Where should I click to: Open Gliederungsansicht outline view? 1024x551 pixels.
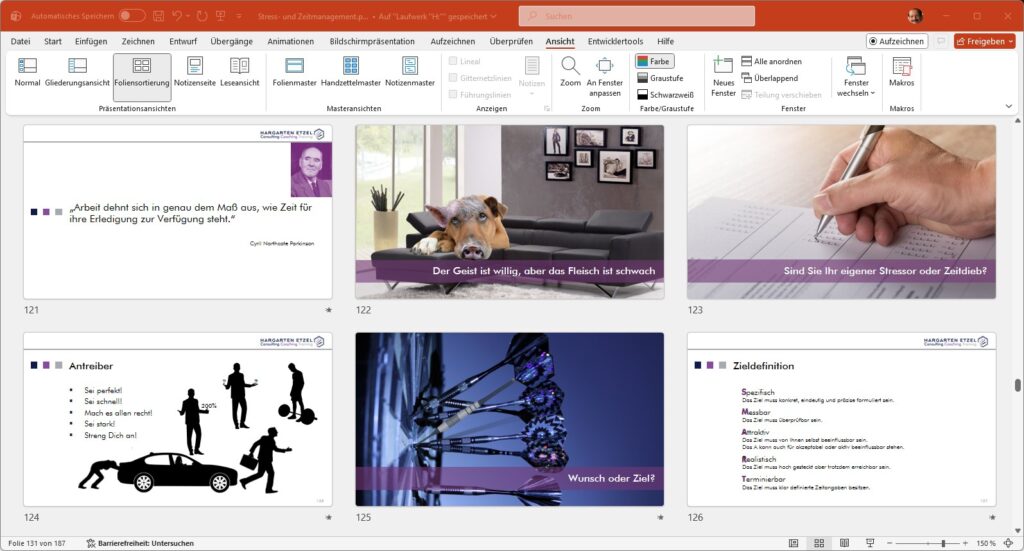point(77,72)
